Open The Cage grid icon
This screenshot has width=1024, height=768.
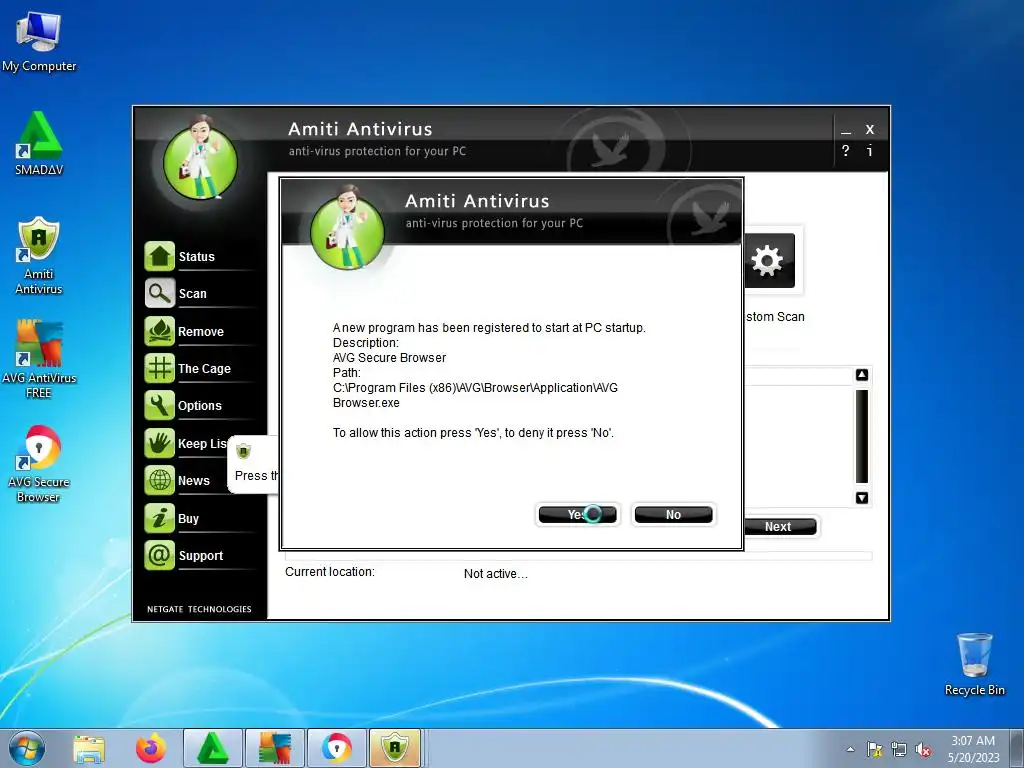tap(159, 368)
